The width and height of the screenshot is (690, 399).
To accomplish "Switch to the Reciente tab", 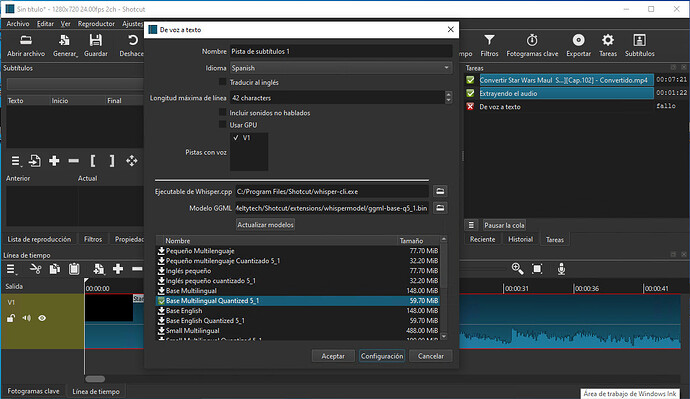I will [482, 239].
